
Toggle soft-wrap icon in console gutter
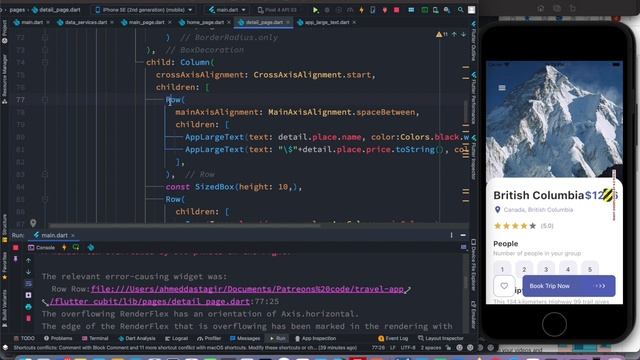click(29, 283)
